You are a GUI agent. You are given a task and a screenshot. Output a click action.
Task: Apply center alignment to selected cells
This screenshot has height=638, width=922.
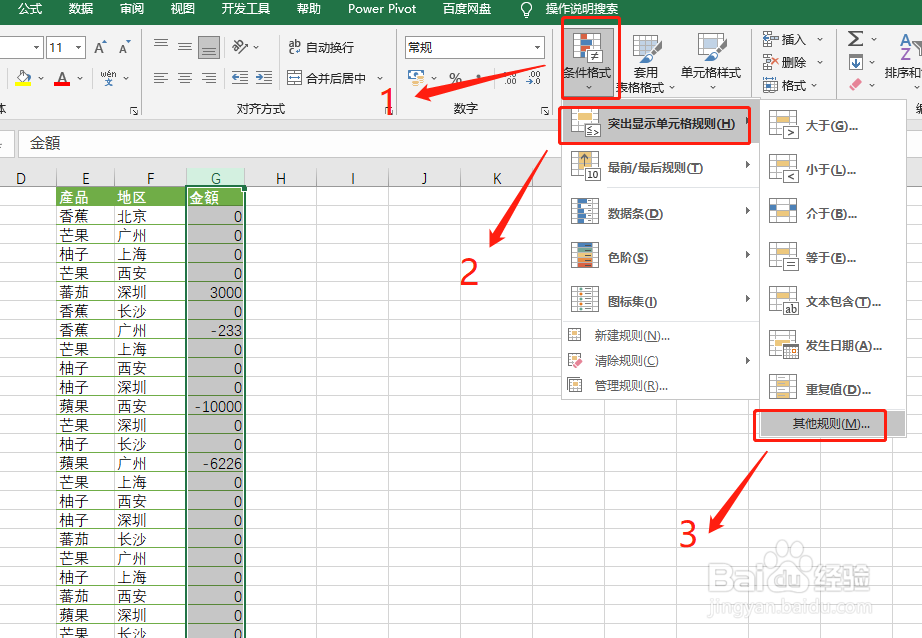click(x=183, y=79)
